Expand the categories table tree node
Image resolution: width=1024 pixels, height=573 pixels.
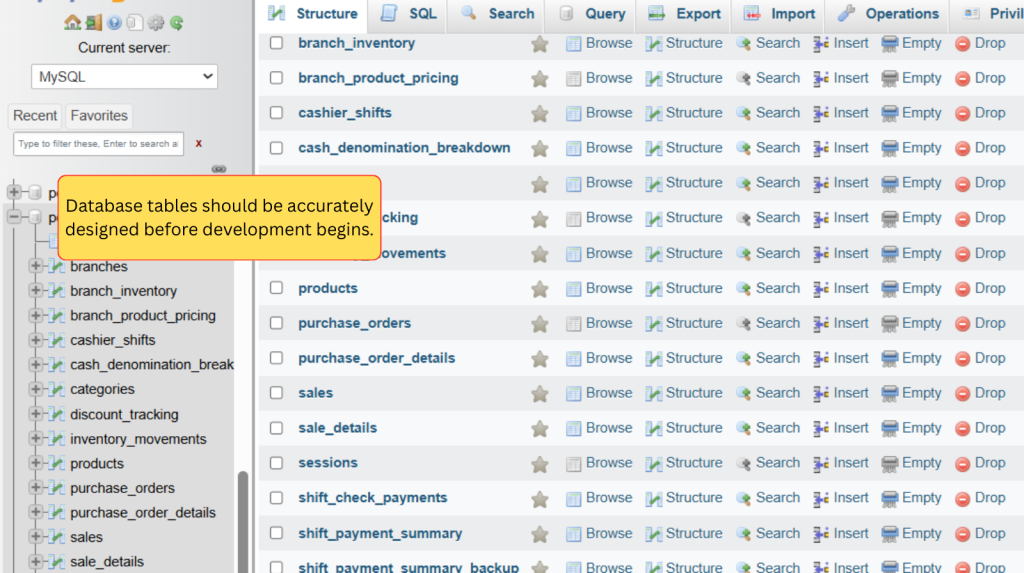(x=37, y=389)
